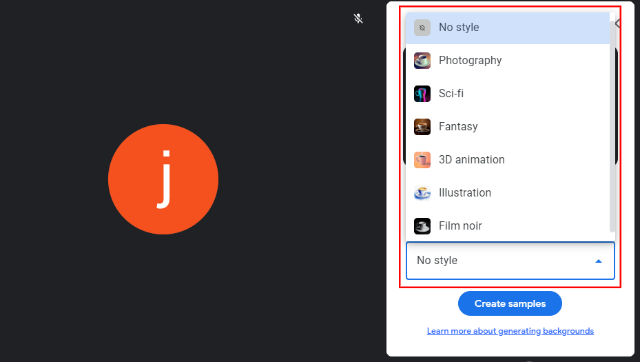The height and width of the screenshot is (362, 640).
Task: Pick the Film noir style
Action: [507, 226]
